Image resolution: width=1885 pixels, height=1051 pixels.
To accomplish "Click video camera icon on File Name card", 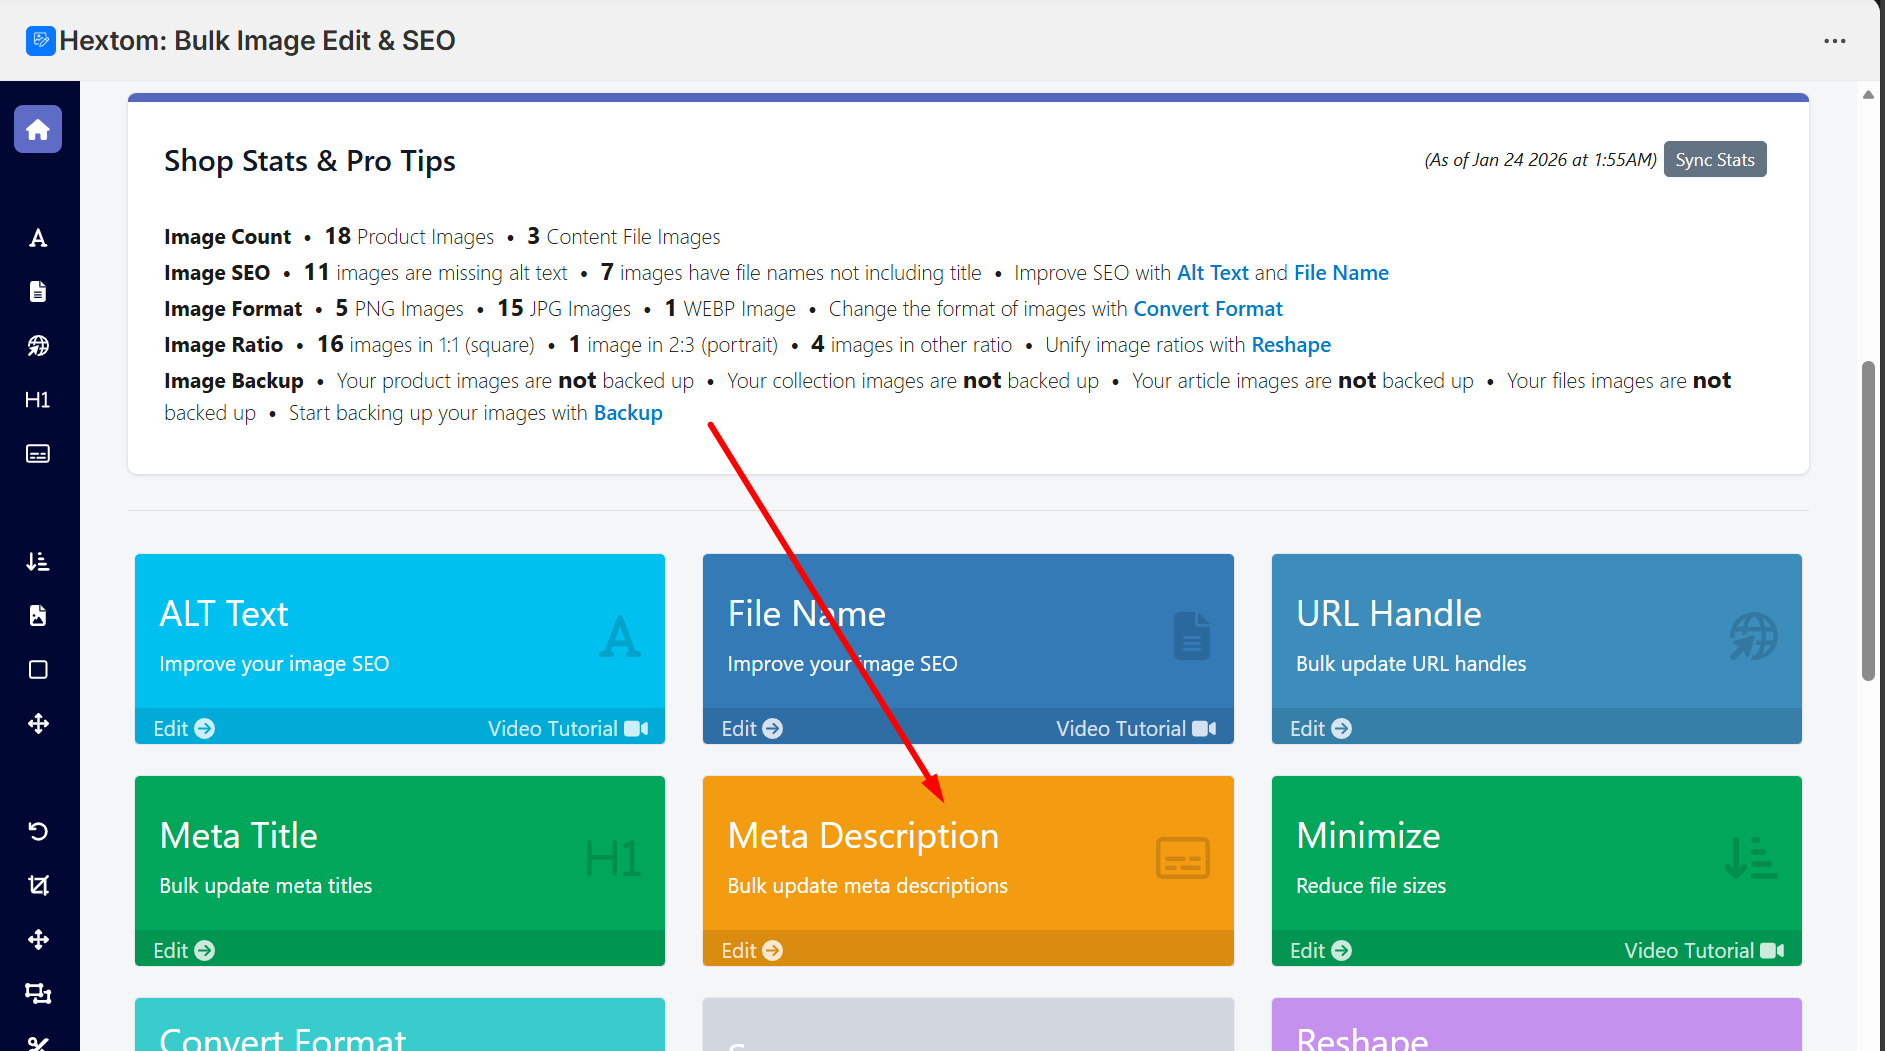I will pos(1204,729).
